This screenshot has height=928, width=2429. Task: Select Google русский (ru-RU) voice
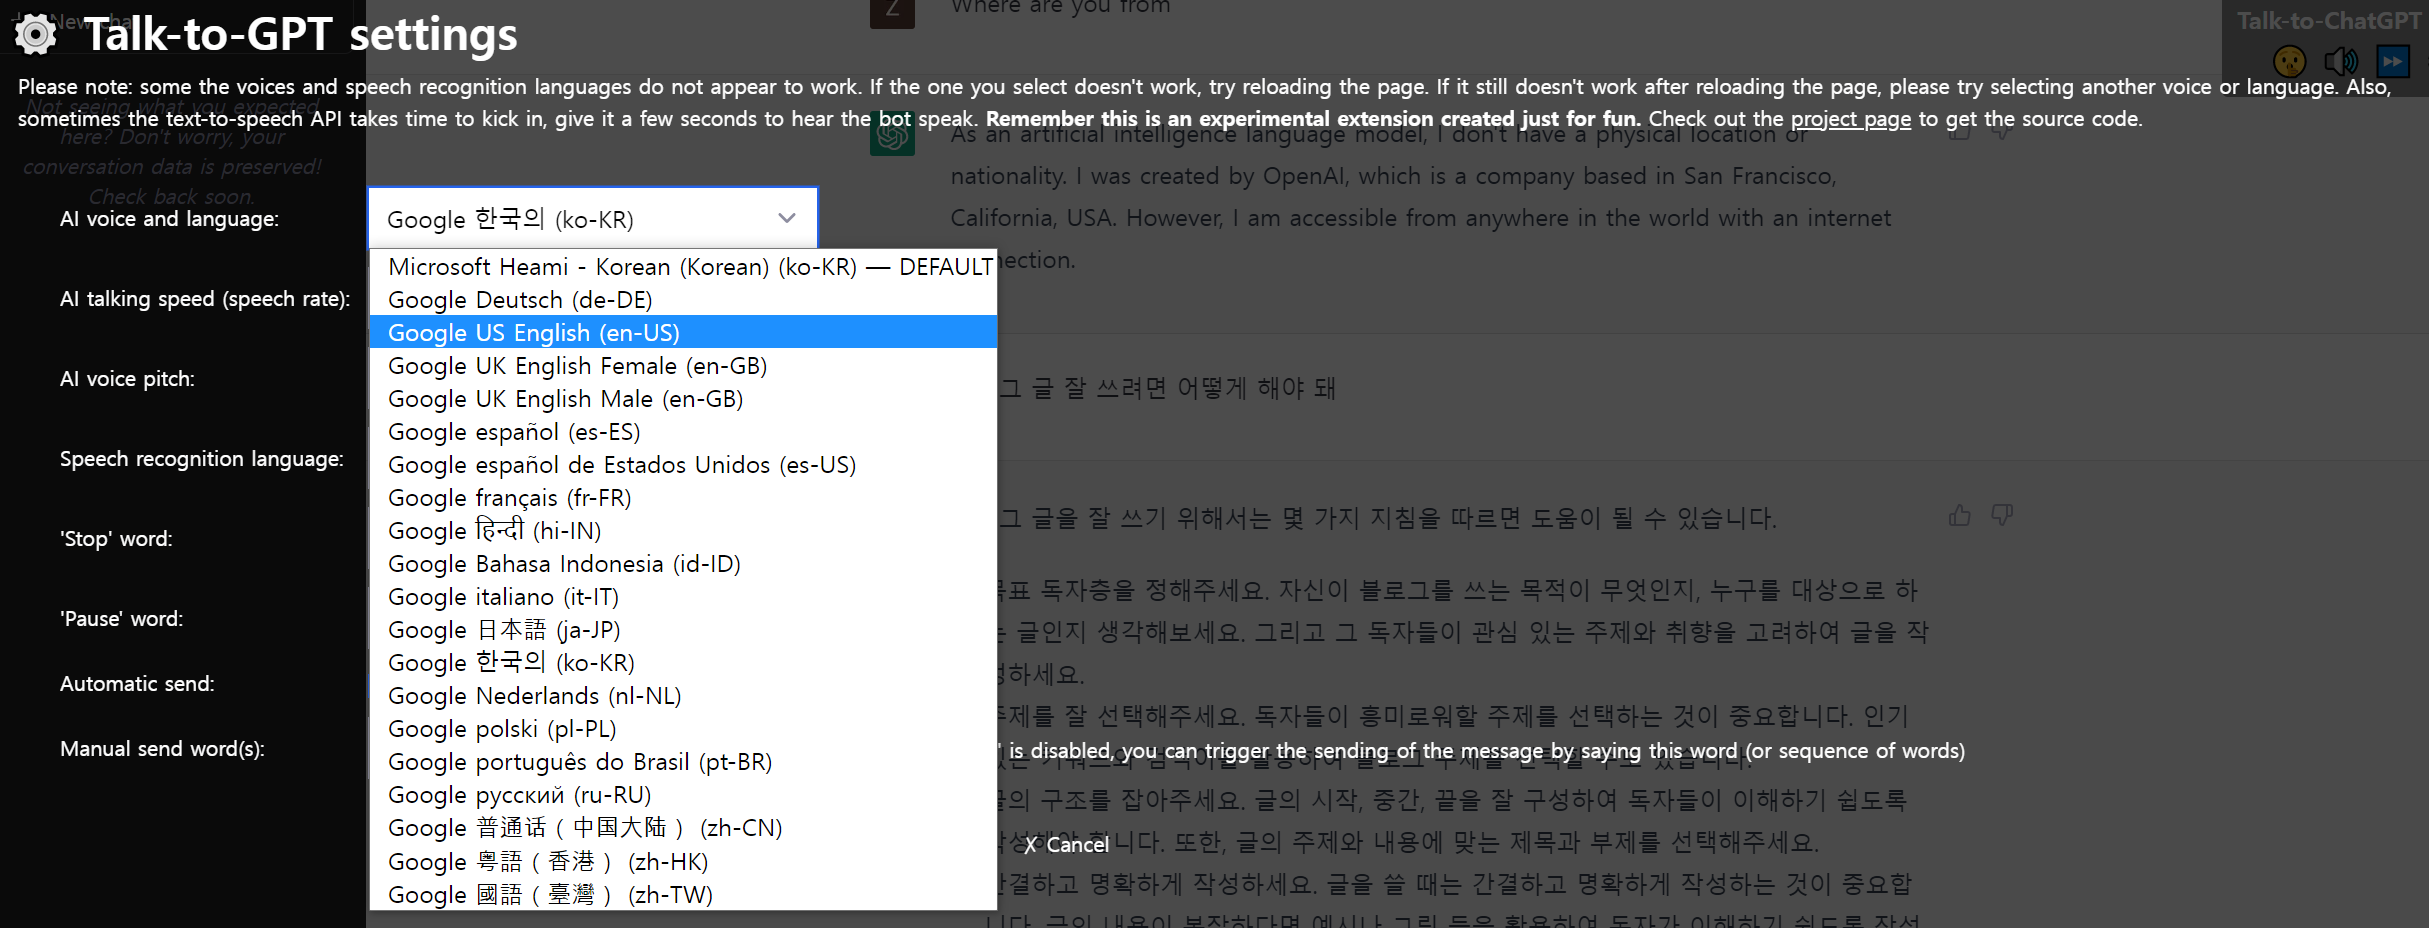(683, 795)
